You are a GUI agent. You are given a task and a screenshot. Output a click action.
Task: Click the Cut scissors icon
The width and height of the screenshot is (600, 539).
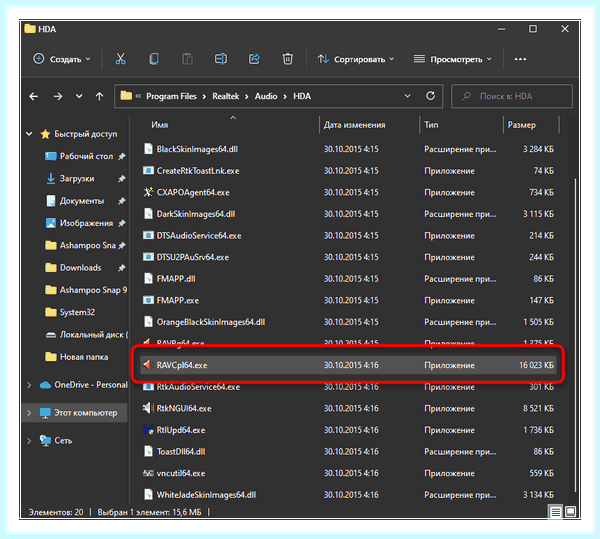120,59
